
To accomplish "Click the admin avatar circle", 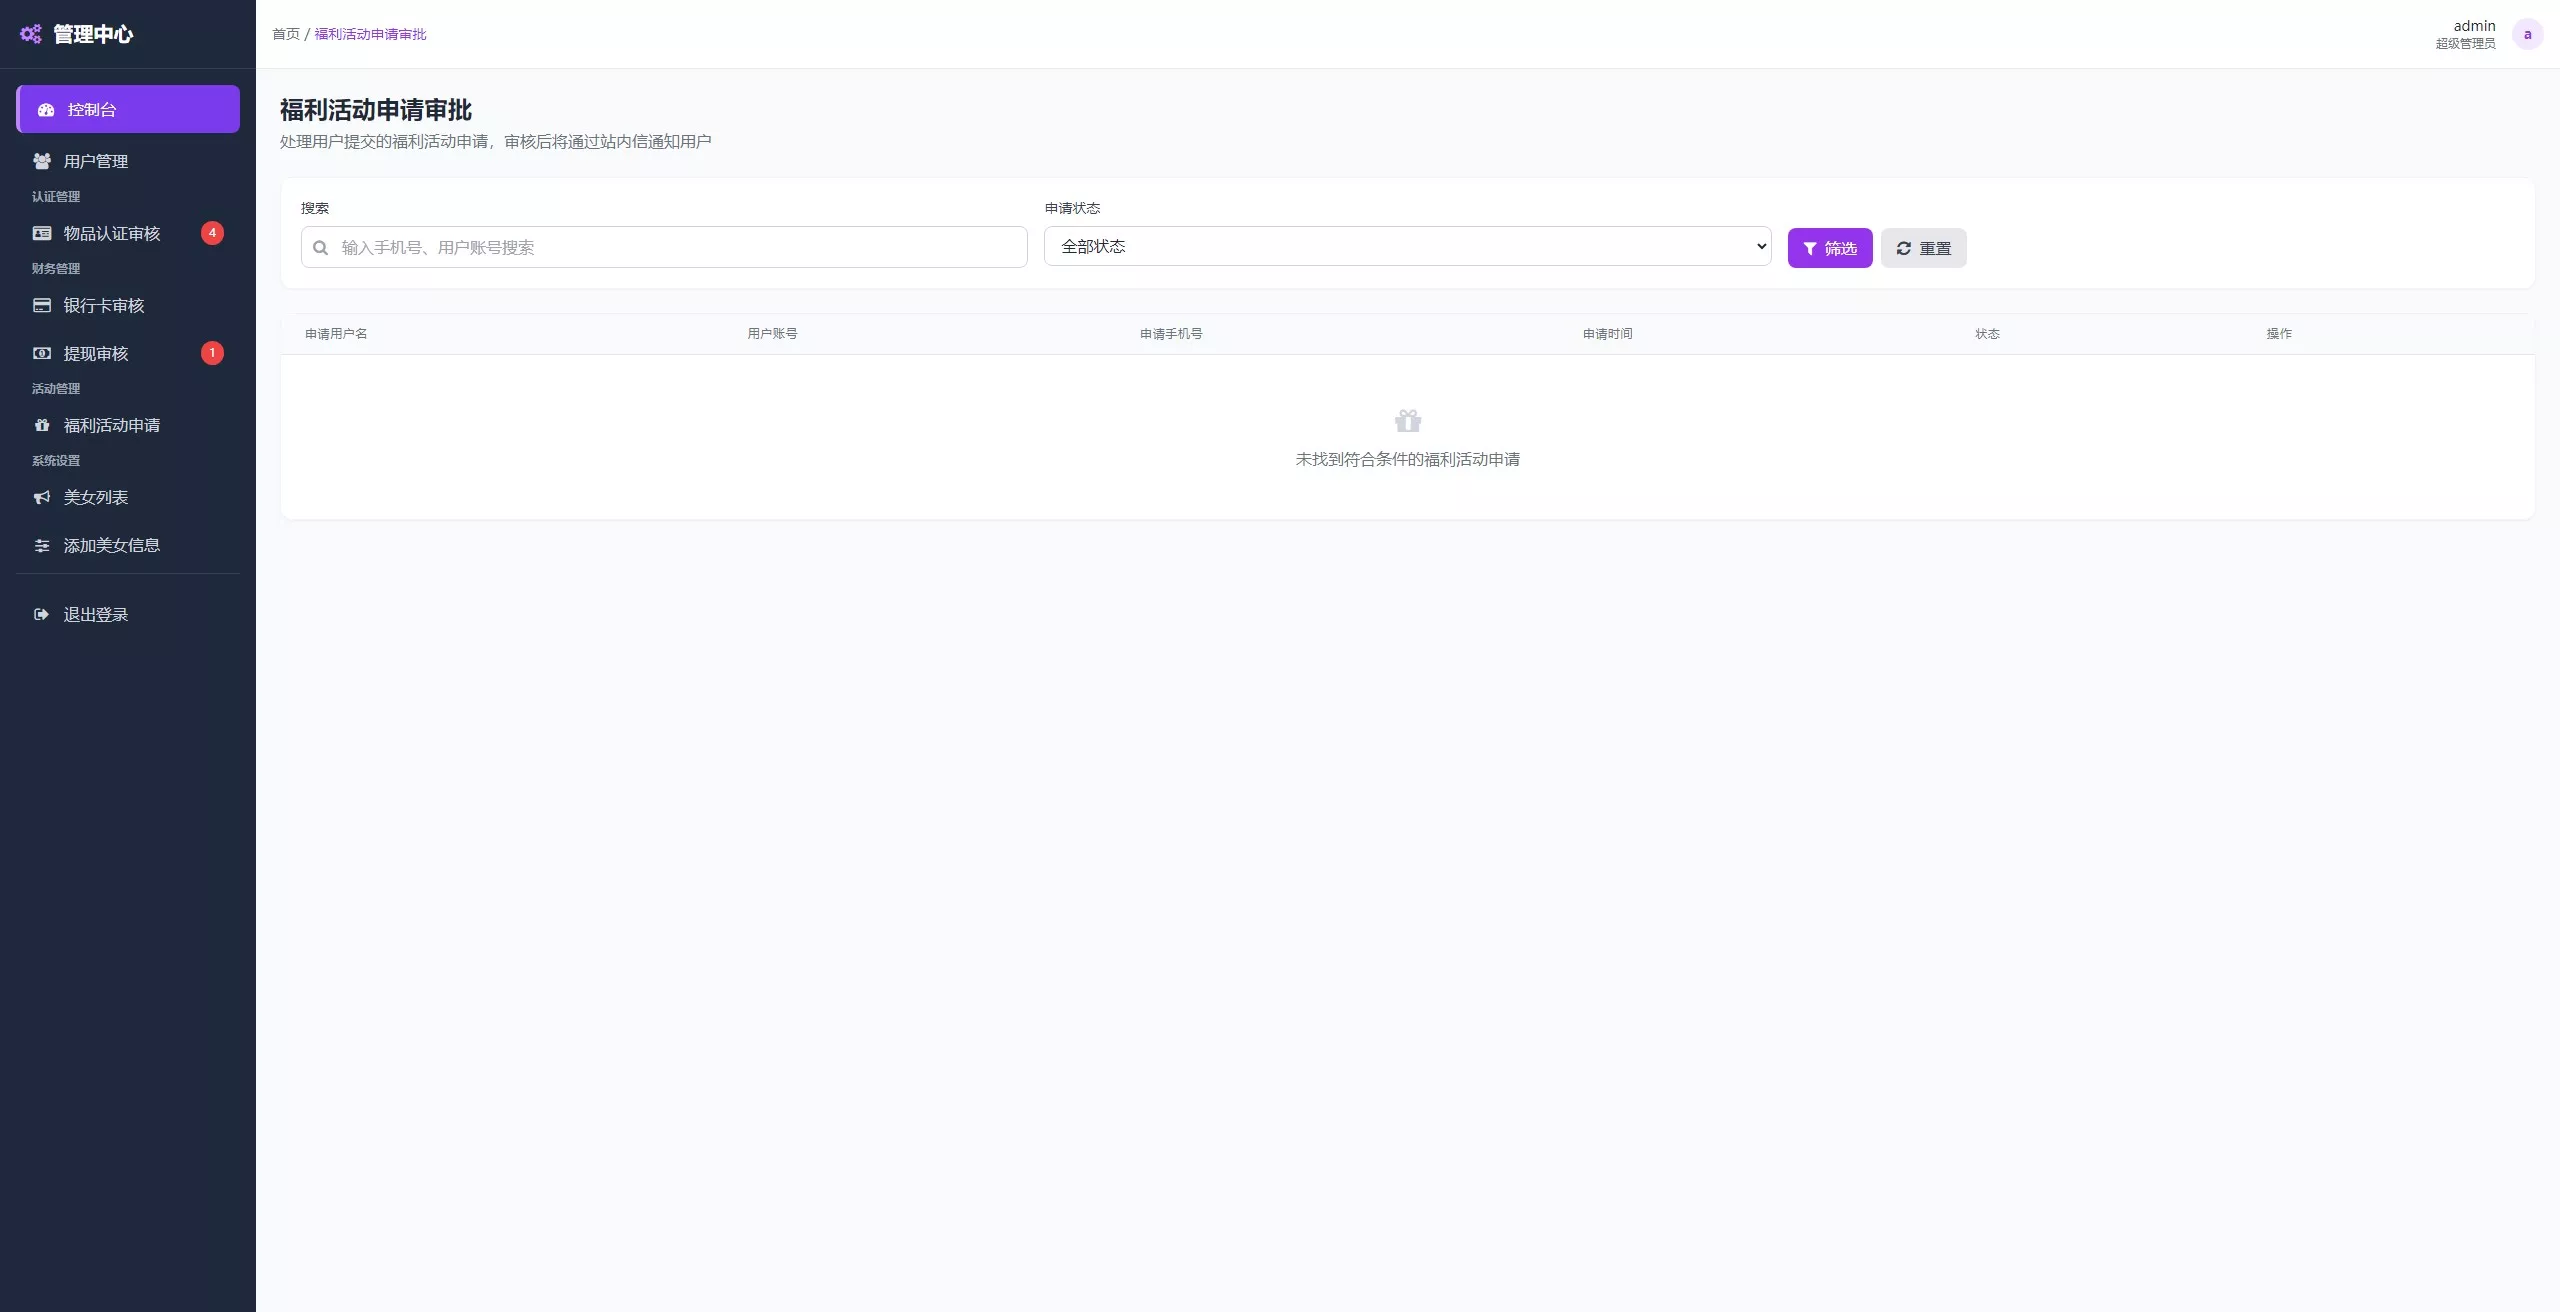I will (x=2527, y=34).
